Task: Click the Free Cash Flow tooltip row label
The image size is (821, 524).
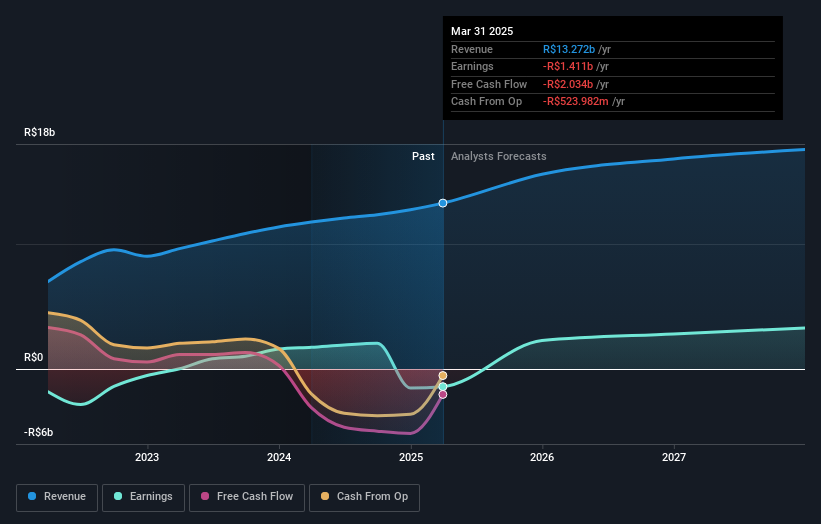Action: [489, 84]
